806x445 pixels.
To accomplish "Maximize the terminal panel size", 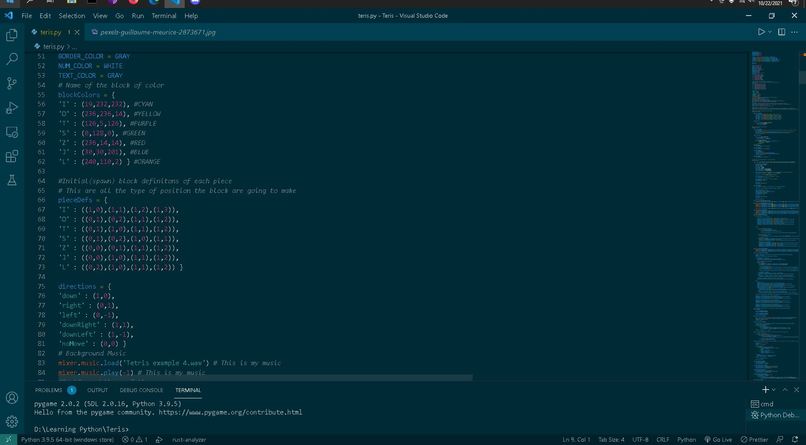I will pos(785,390).
